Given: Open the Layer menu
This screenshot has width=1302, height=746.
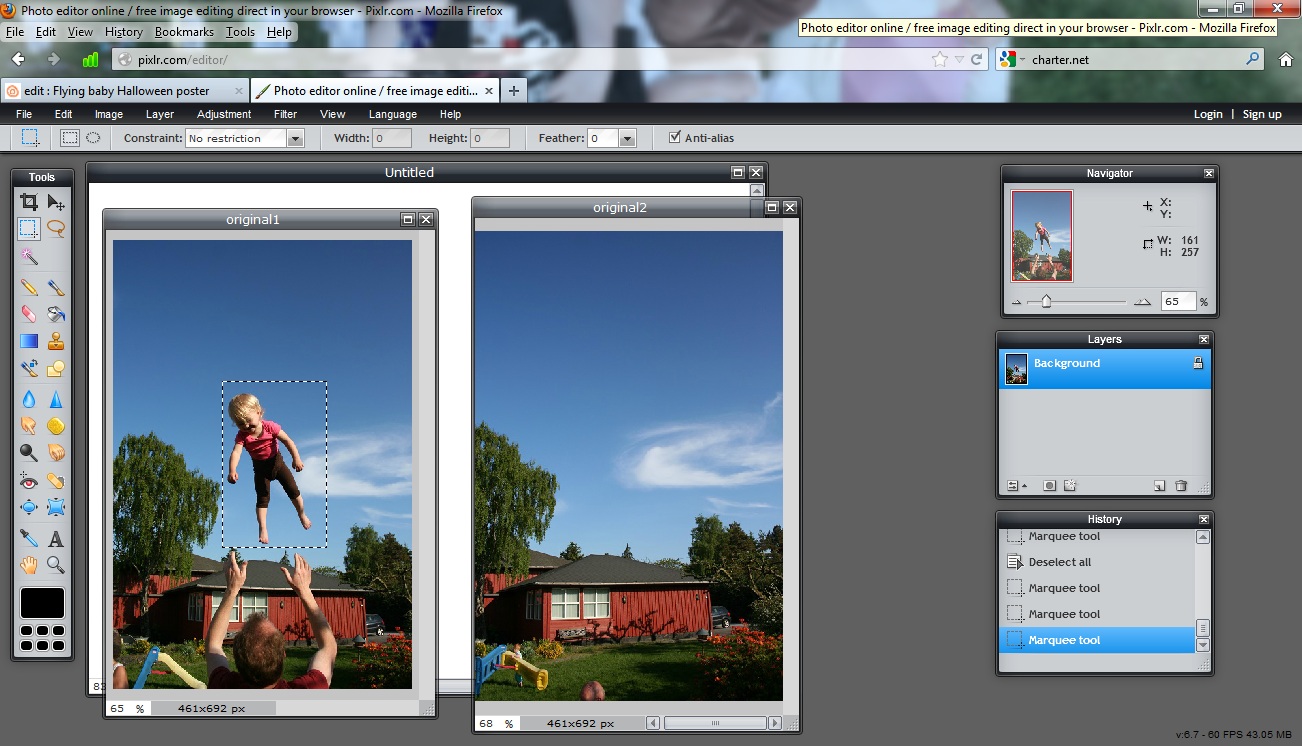Looking at the screenshot, I should [160, 114].
